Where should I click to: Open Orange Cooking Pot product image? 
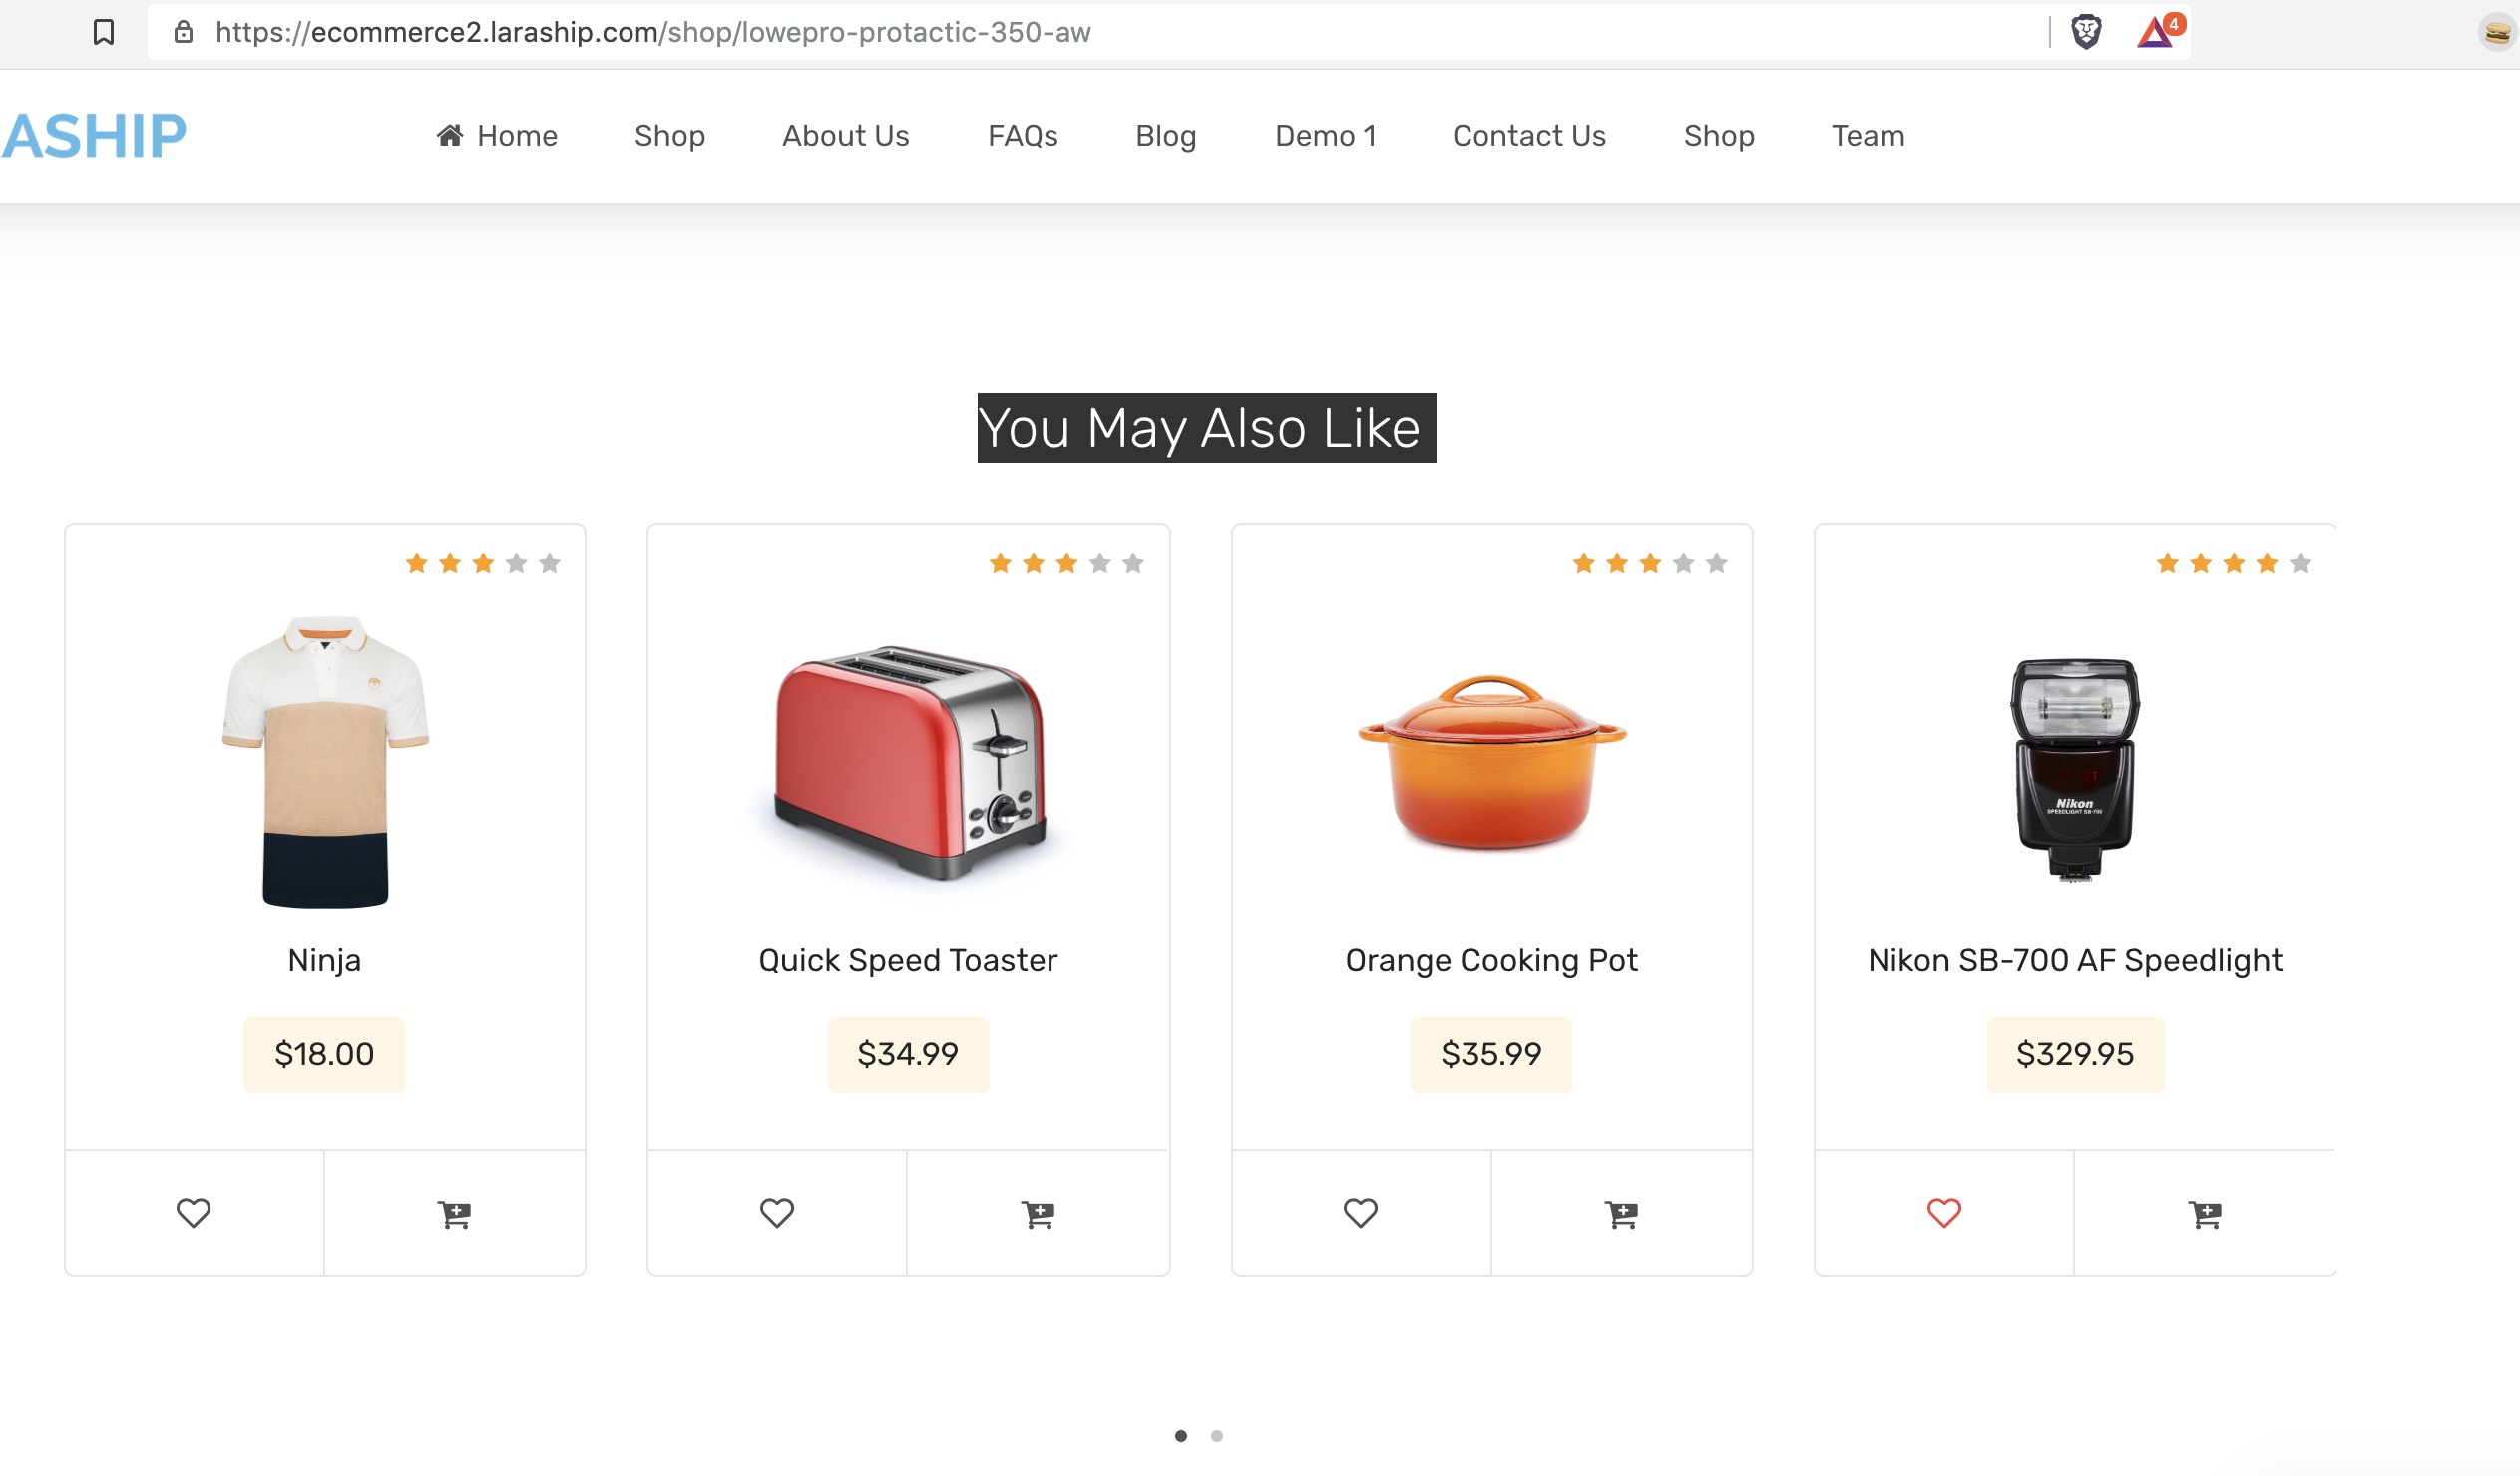(x=1492, y=762)
